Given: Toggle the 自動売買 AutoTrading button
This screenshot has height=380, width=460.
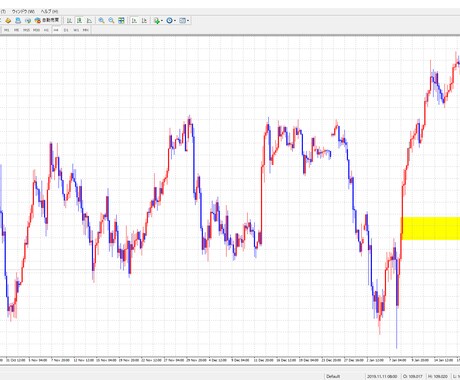Looking at the screenshot, I should (x=47, y=21).
